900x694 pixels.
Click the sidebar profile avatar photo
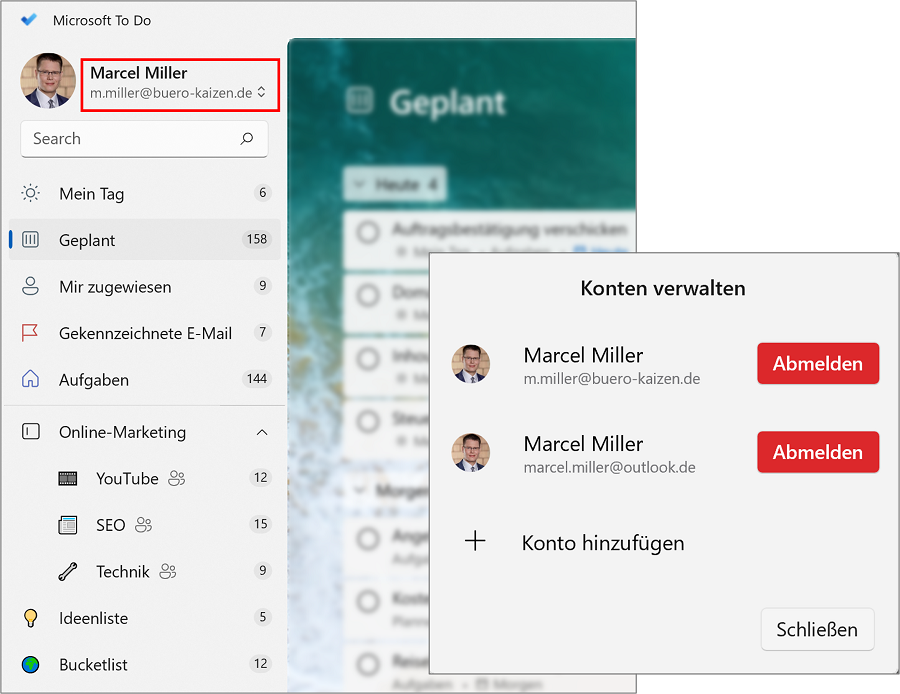[48, 81]
